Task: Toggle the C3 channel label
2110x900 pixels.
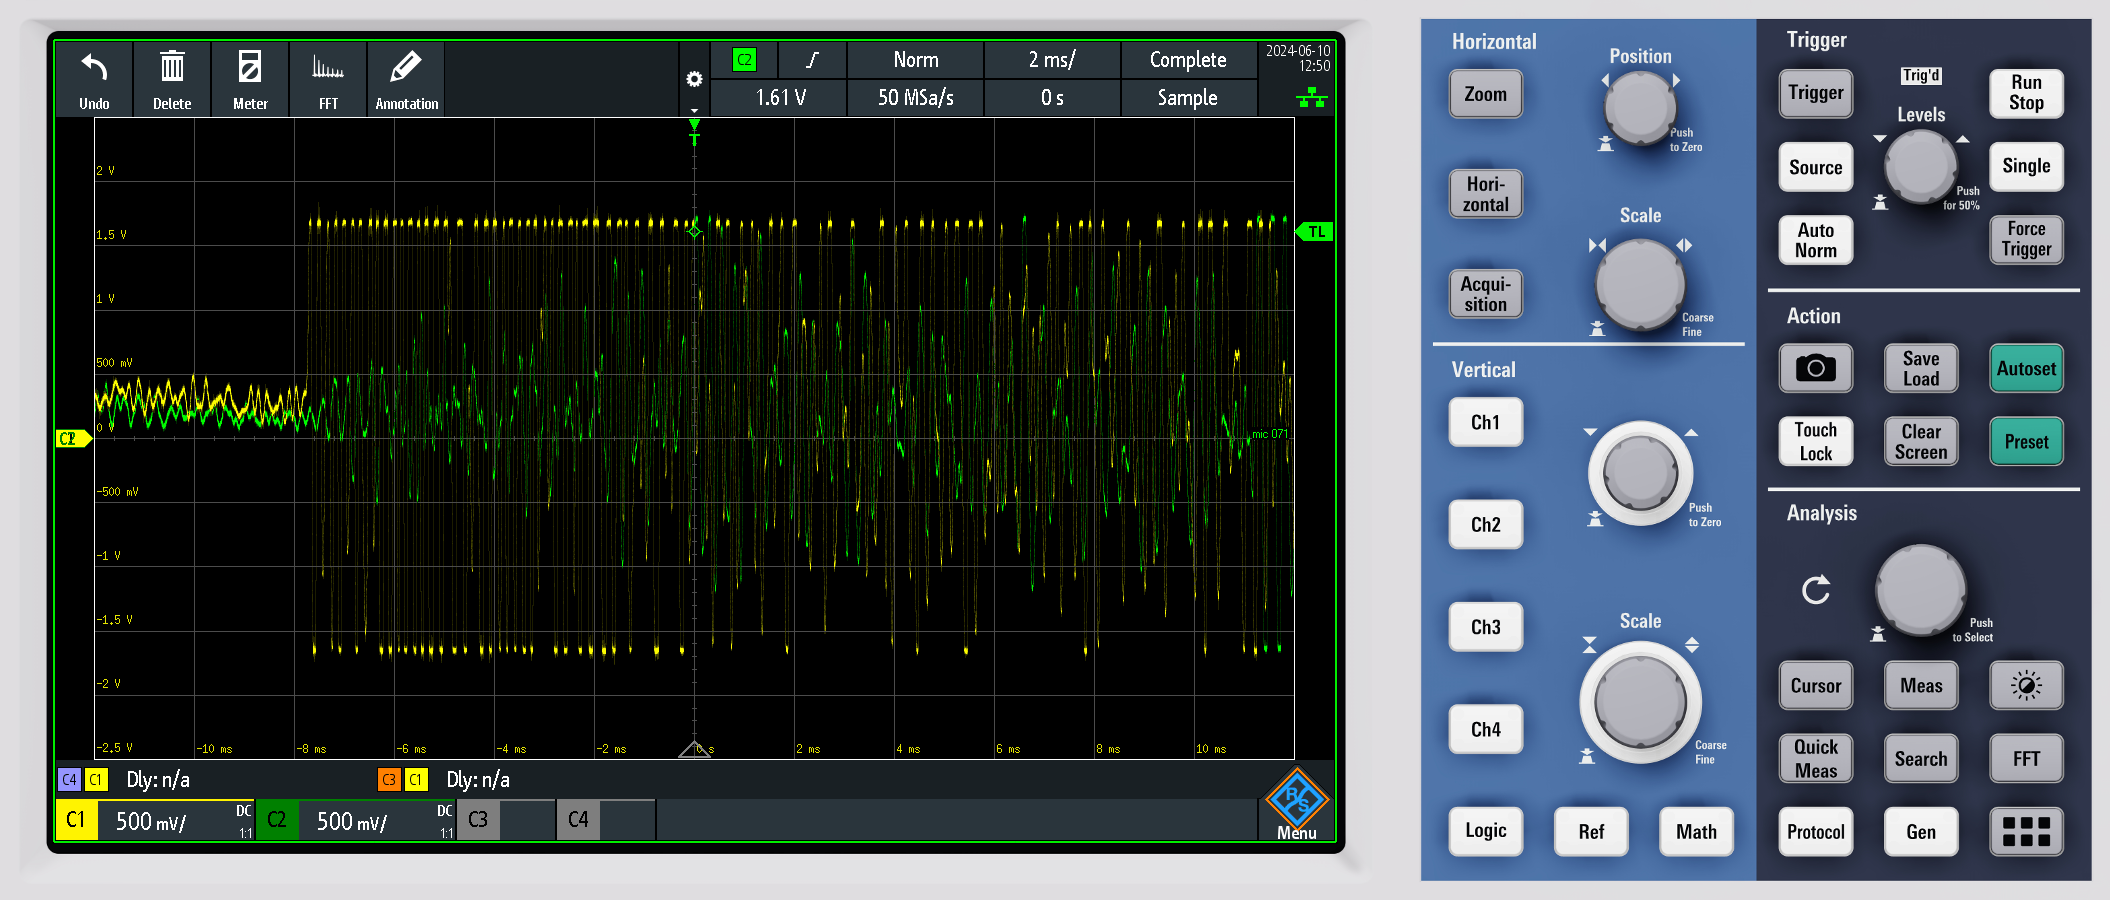Action: (x=478, y=820)
